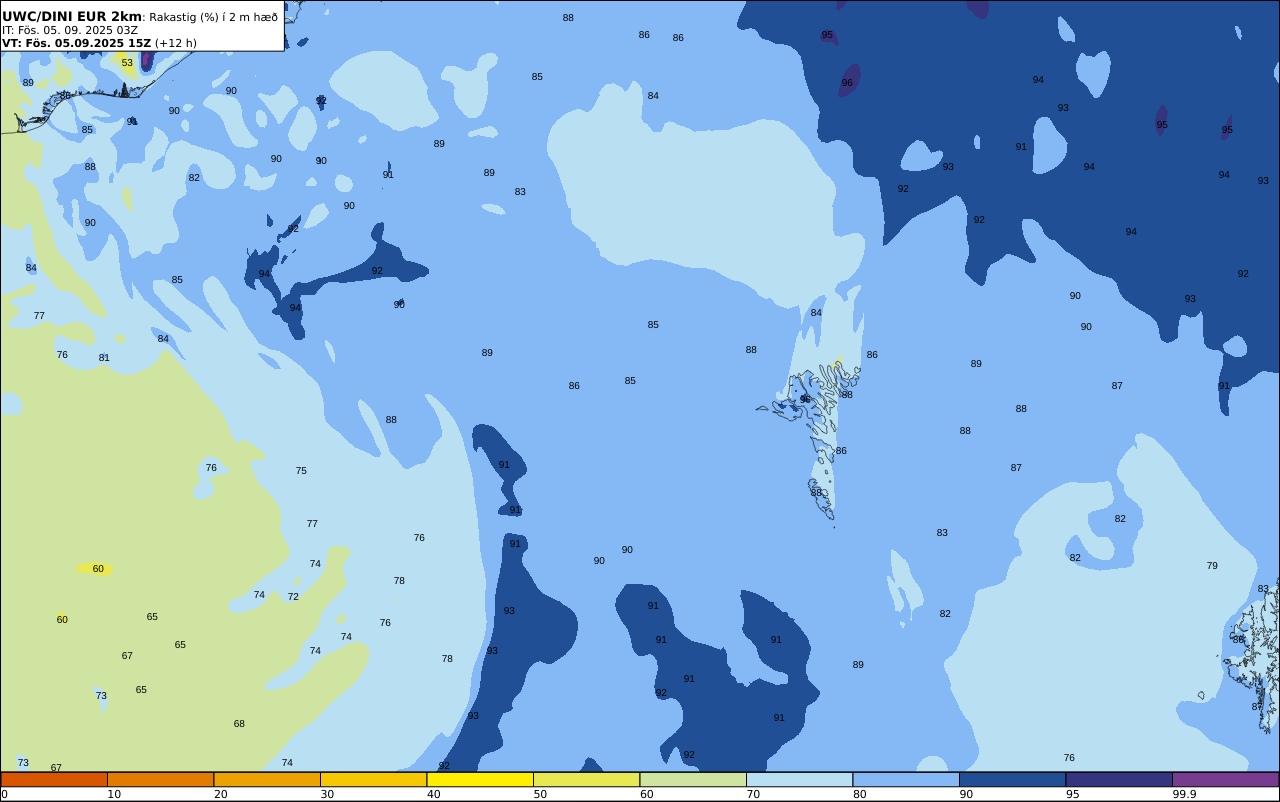Click the map value 81

[104, 358]
